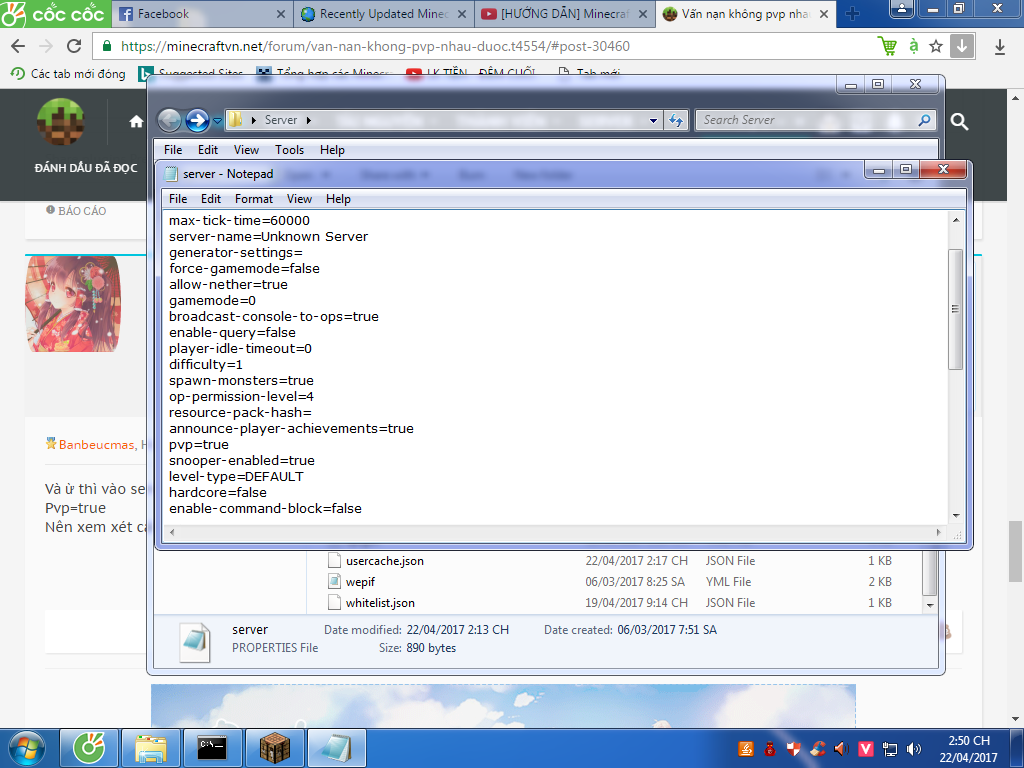Open Notepad Format menu
Screen dimensions: 1024x768
tap(253, 199)
